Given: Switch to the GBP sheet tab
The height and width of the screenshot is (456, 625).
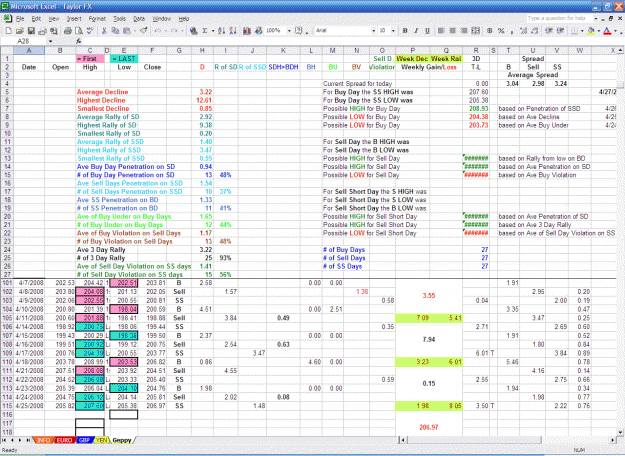Looking at the screenshot, I should click(84, 440).
